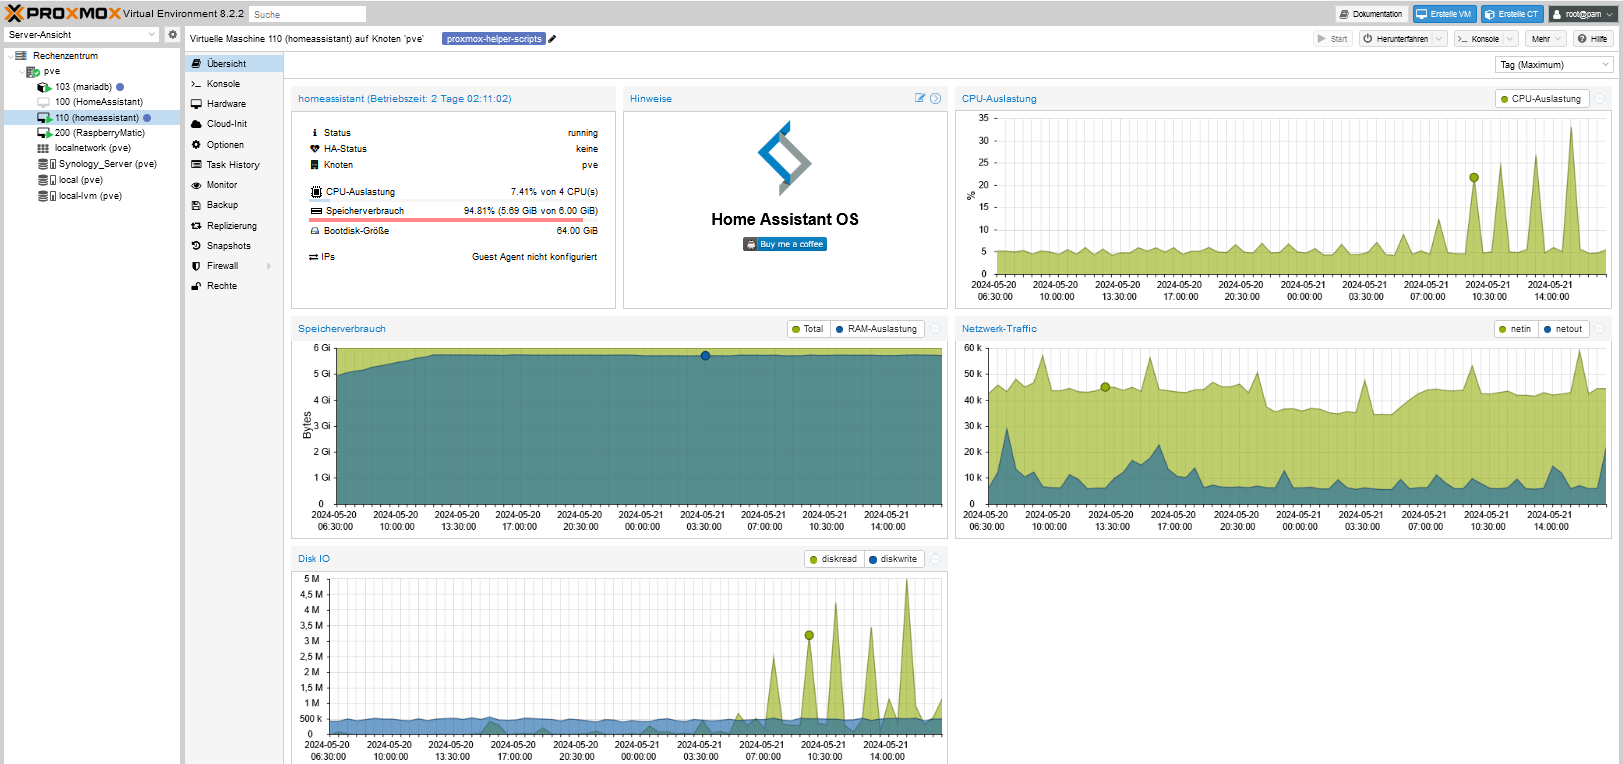Open the Übersicht menu item
This screenshot has width=1623, height=764.
coord(234,64)
